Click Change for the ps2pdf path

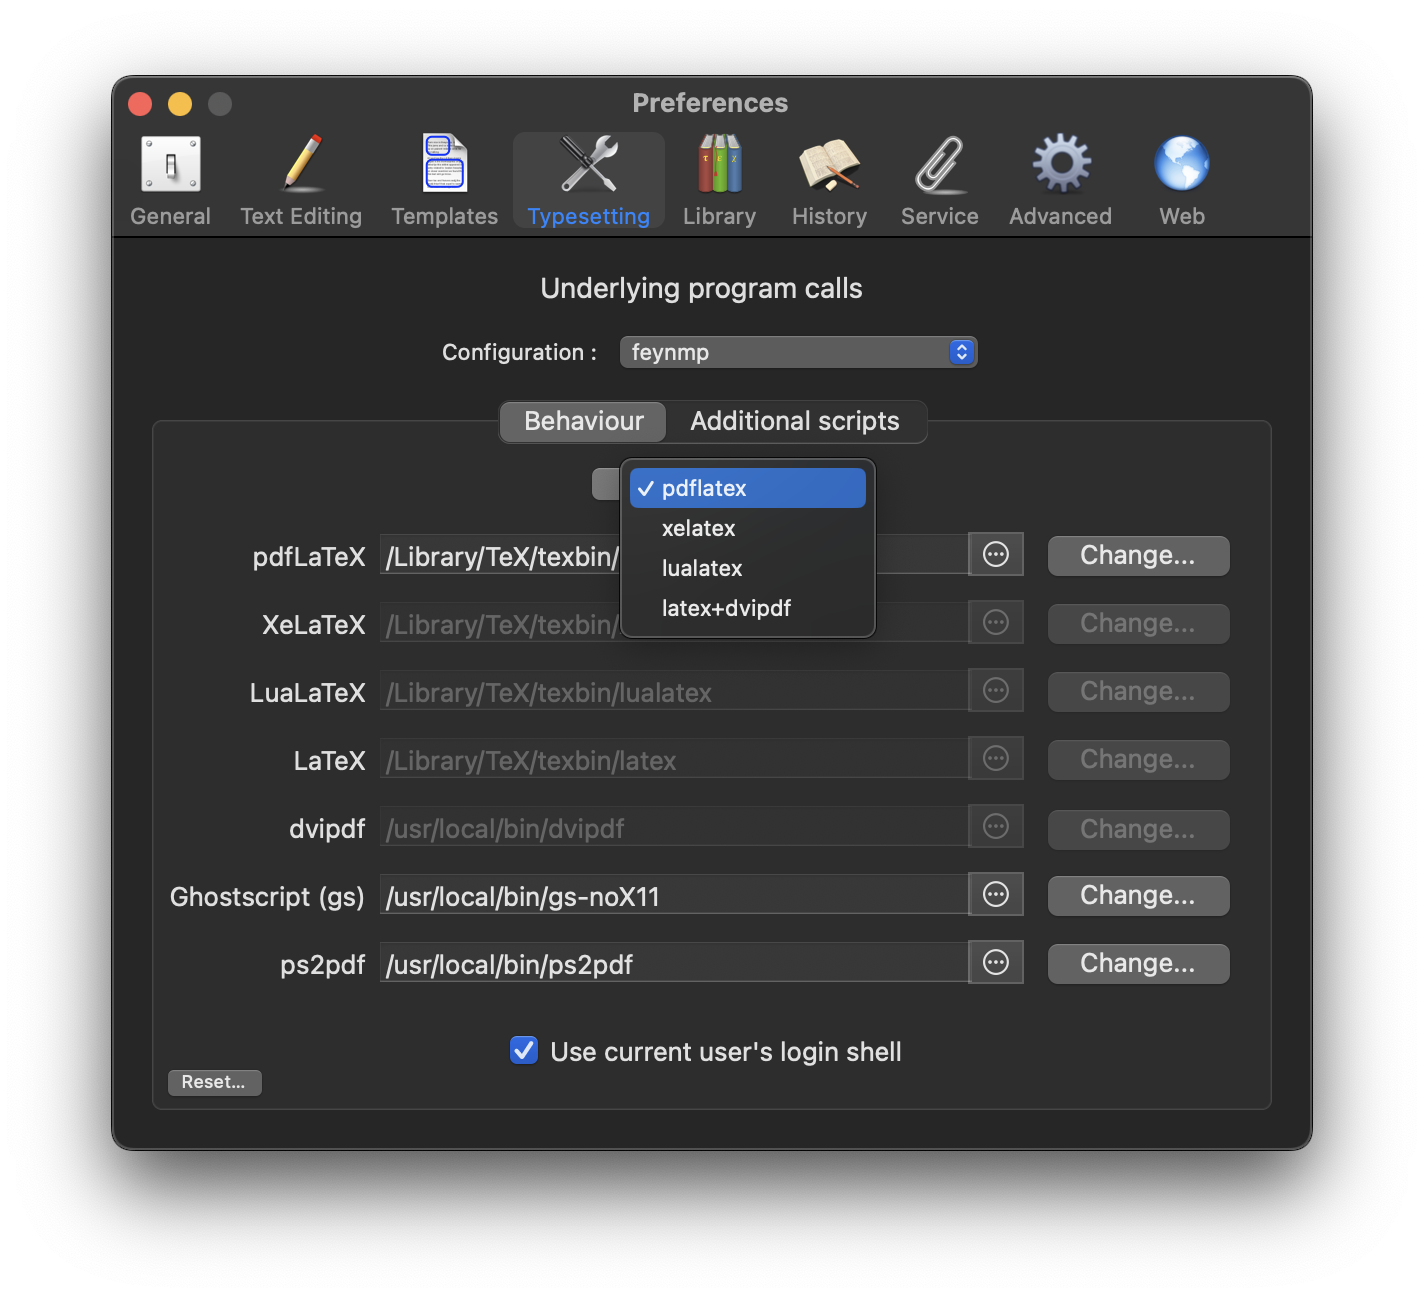[x=1138, y=963]
